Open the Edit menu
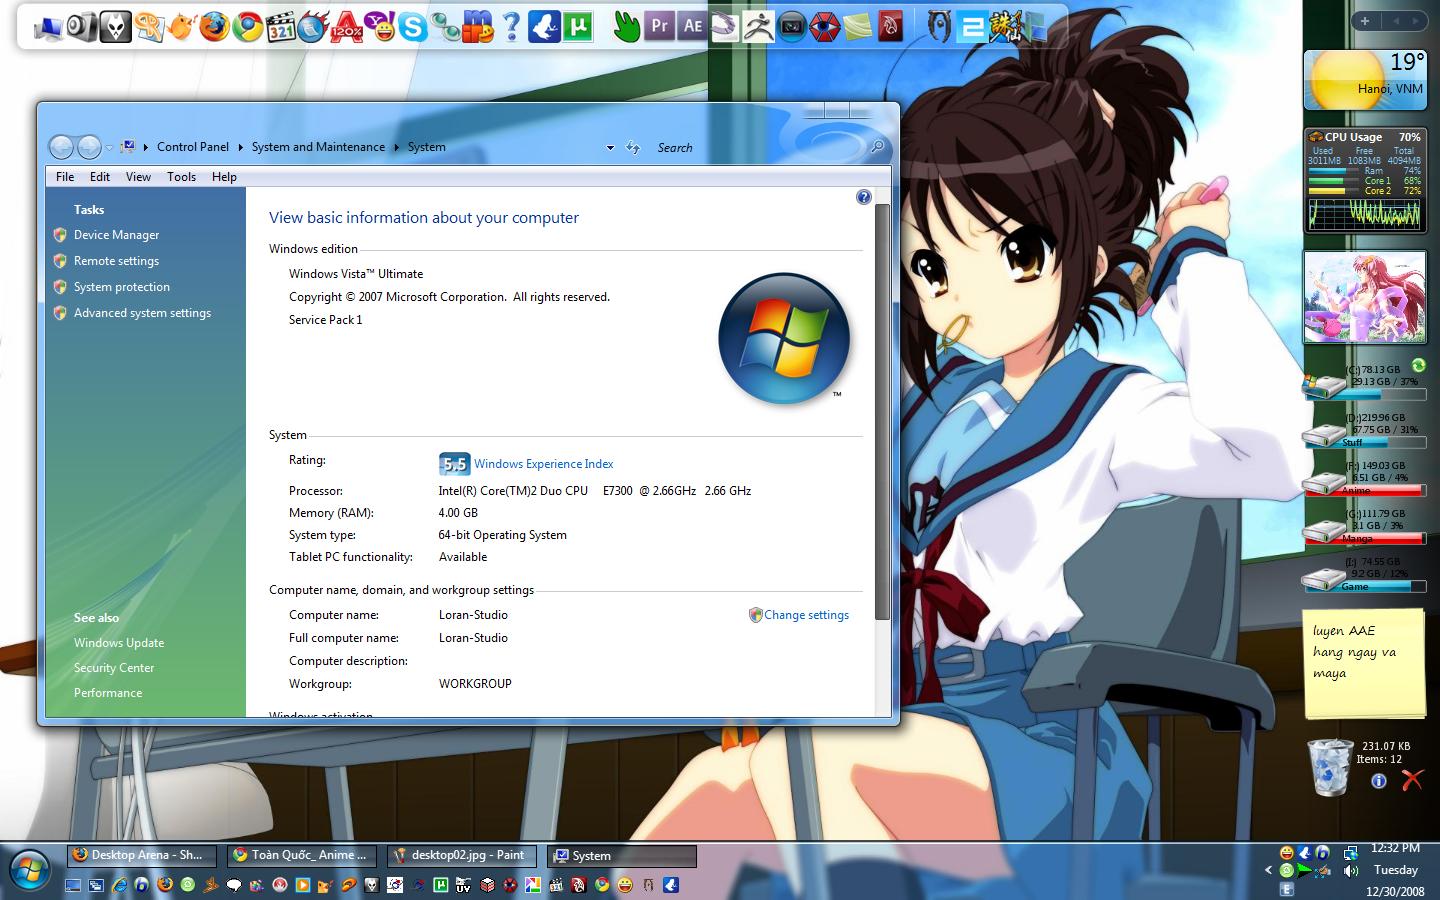This screenshot has width=1440, height=900. (x=100, y=177)
